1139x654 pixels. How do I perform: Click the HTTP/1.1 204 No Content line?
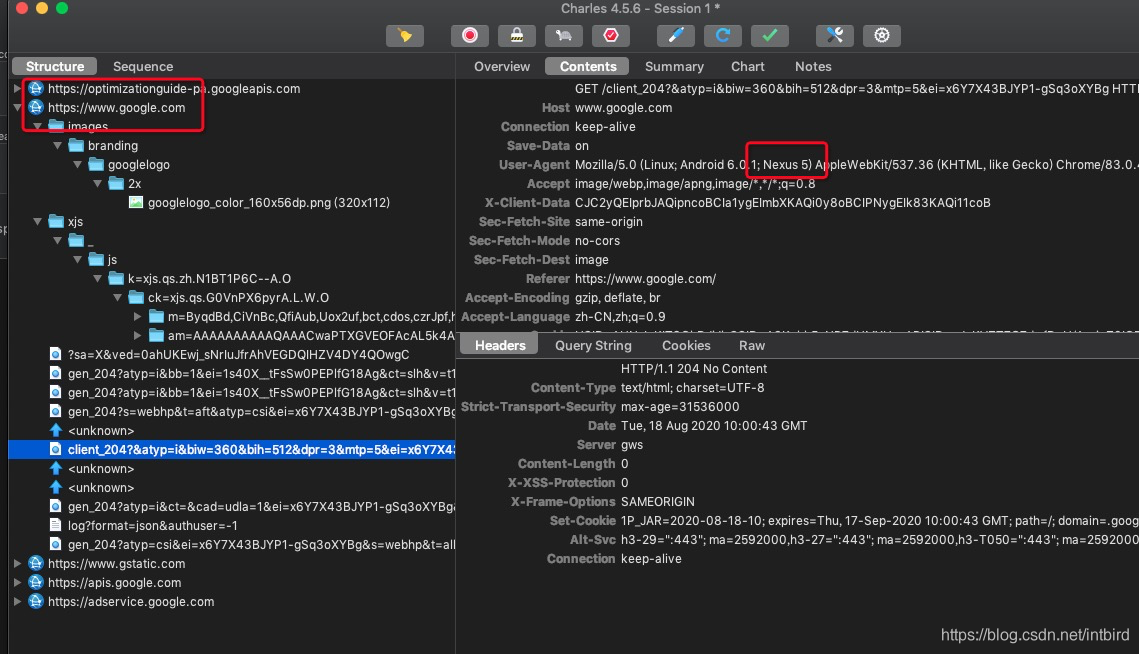(694, 368)
